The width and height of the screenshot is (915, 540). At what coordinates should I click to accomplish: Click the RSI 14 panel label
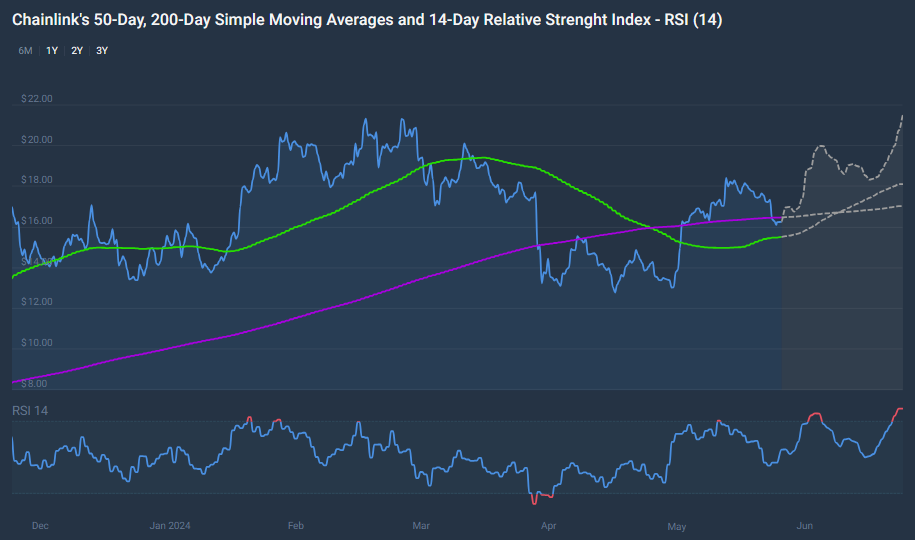pos(30,411)
